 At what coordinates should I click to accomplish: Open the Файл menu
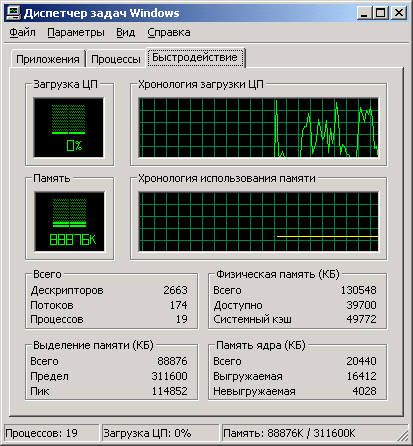click(x=22, y=32)
